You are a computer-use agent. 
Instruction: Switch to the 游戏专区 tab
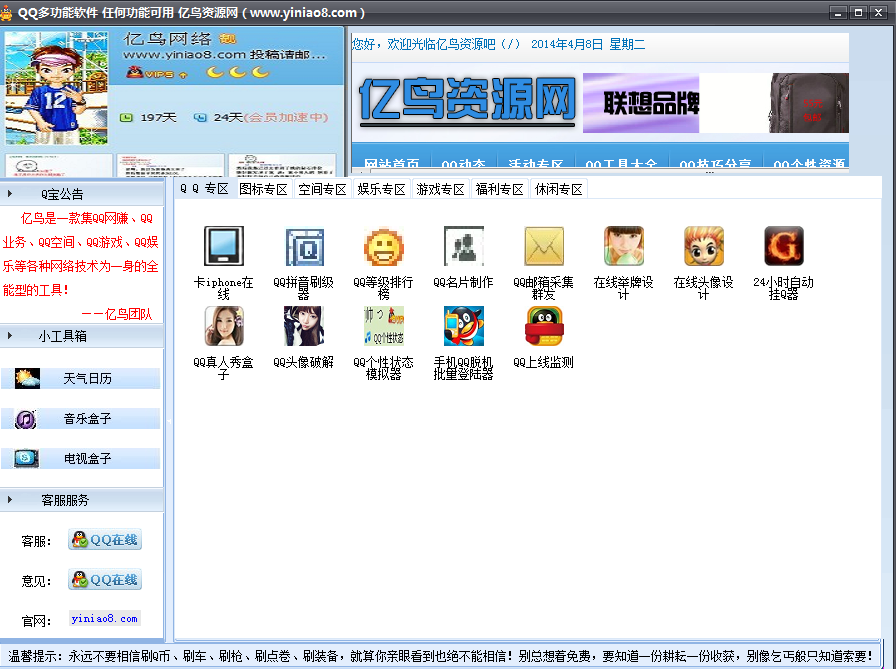point(441,189)
